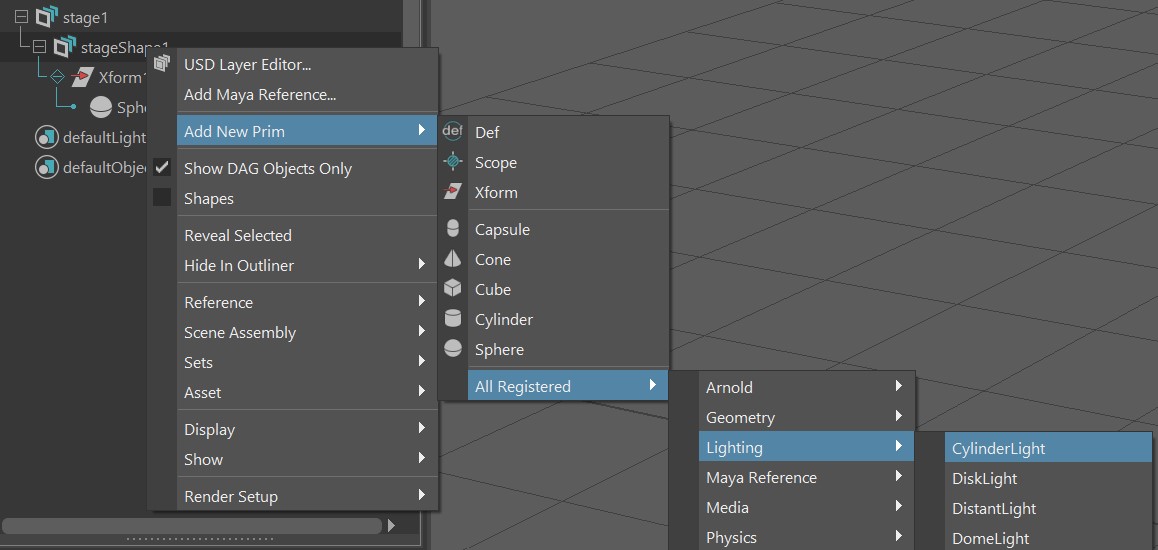
Task: Click the outliner horizontal scrollbar
Action: point(190,525)
